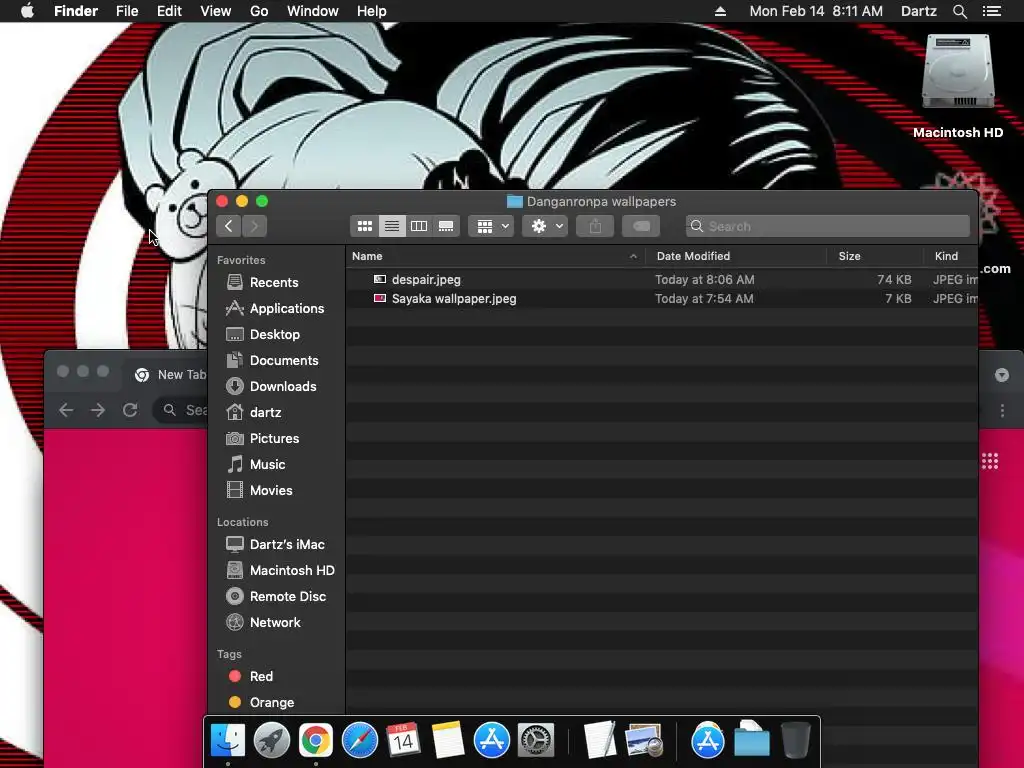This screenshot has height=768, width=1024.
Task: Open the View menu
Action: click(x=216, y=11)
